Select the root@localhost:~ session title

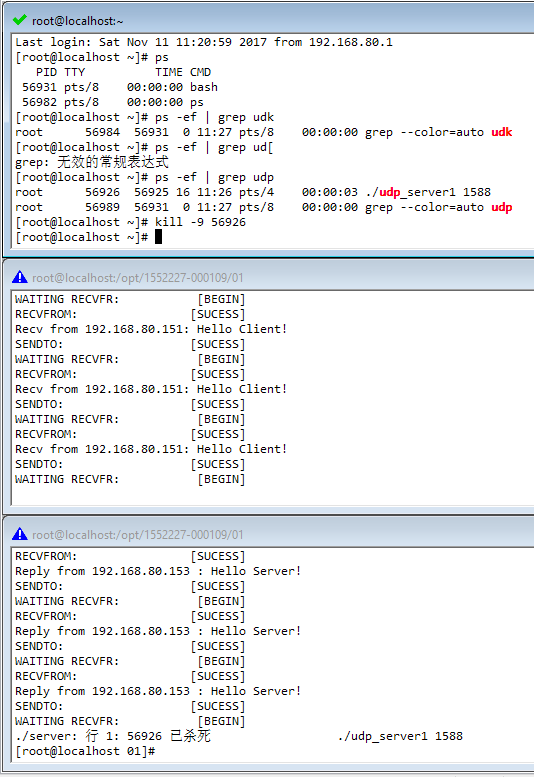[77, 21]
